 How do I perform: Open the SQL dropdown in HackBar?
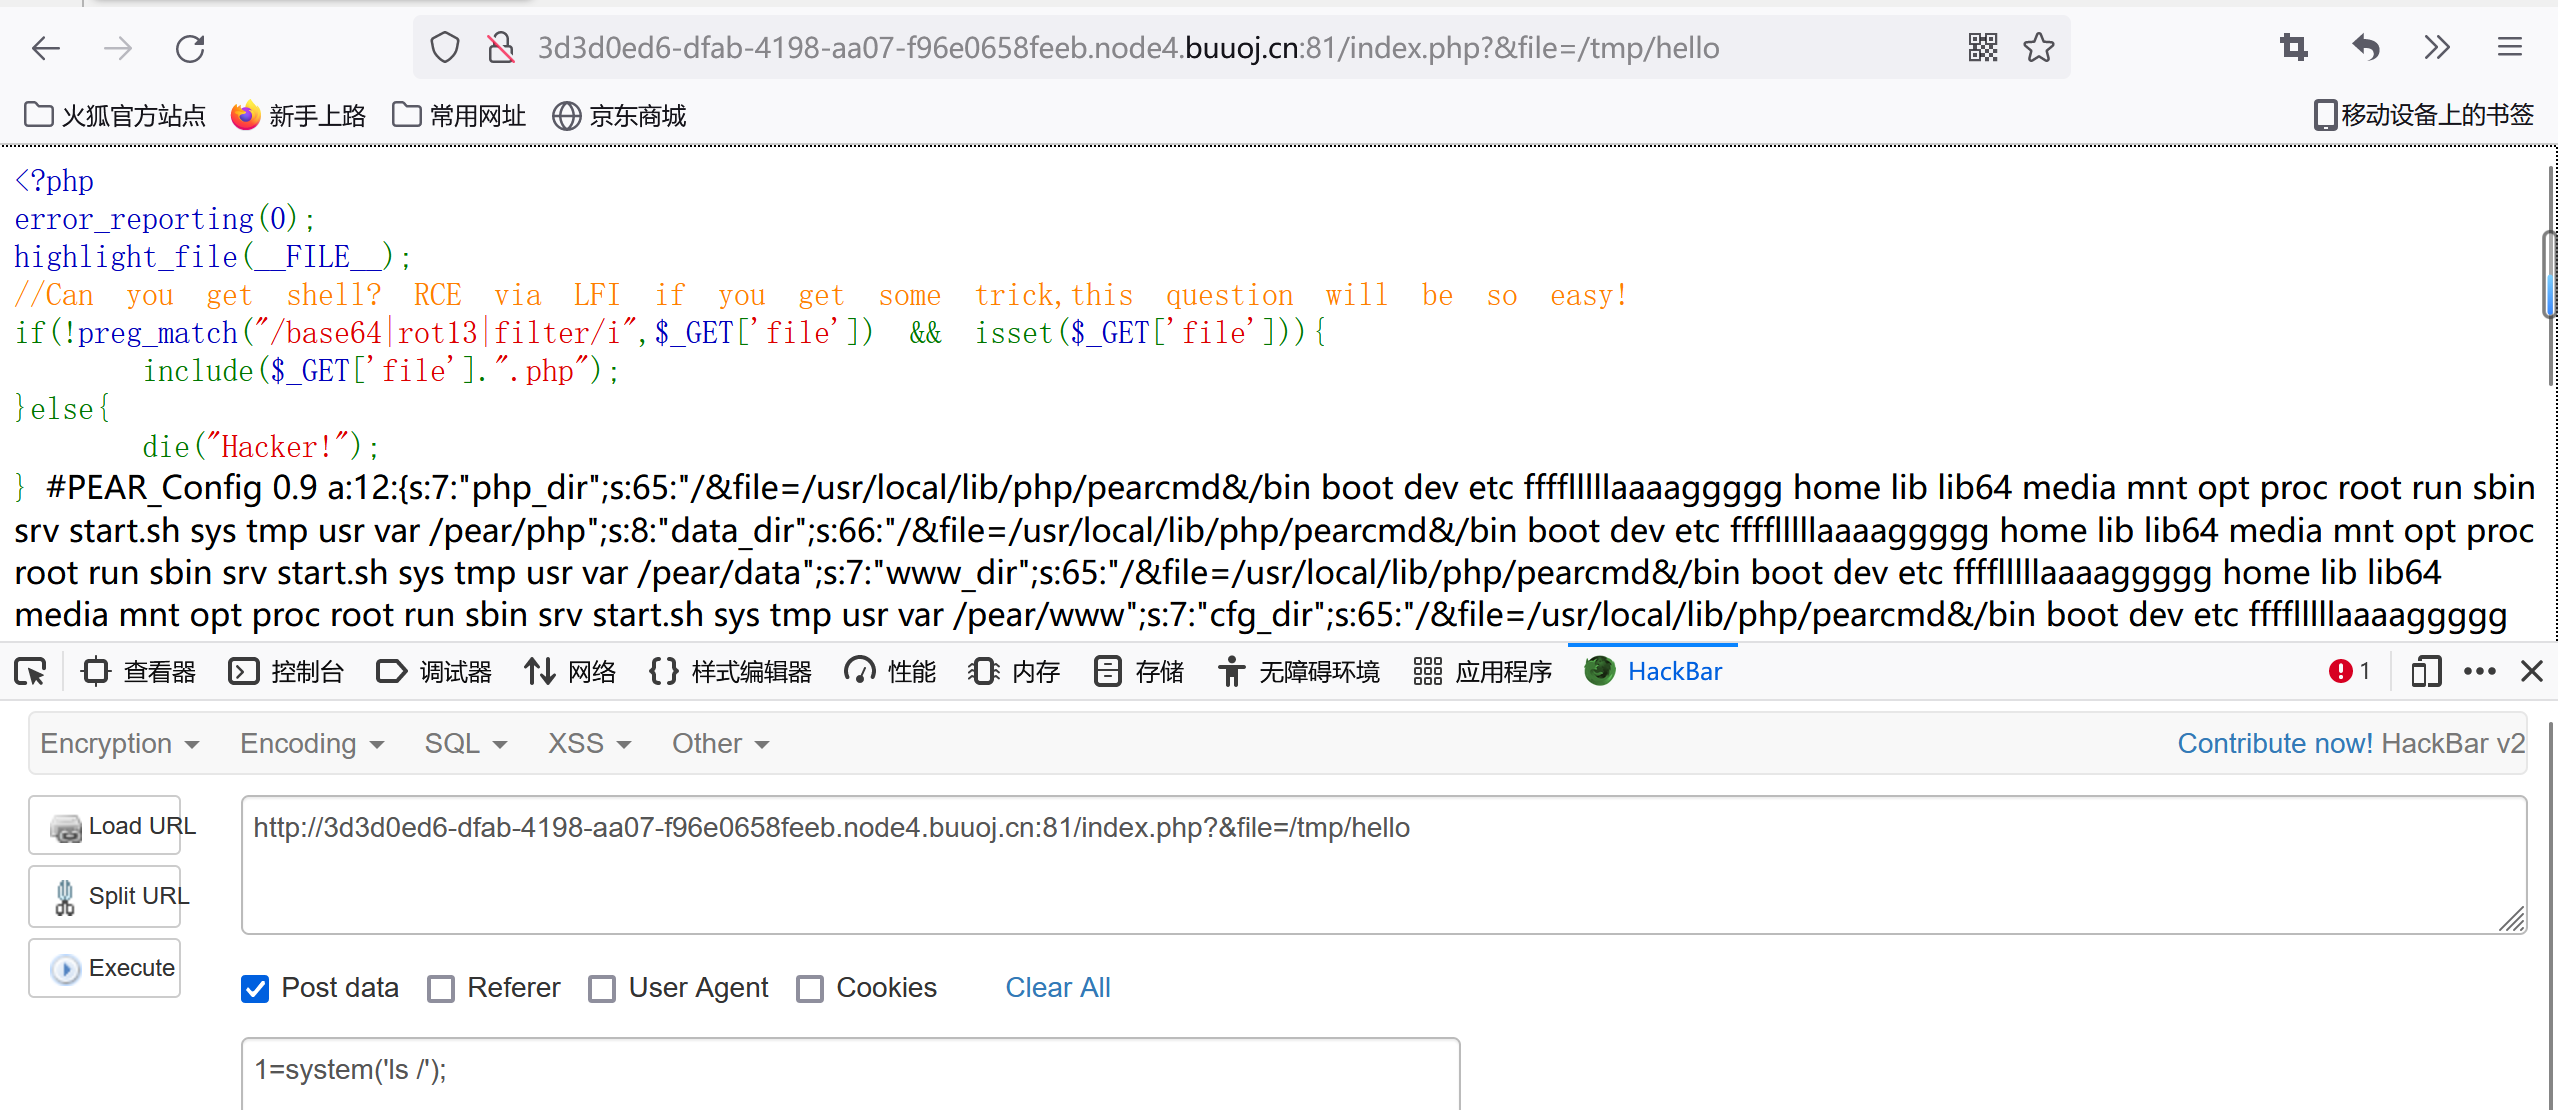(x=466, y=744)
